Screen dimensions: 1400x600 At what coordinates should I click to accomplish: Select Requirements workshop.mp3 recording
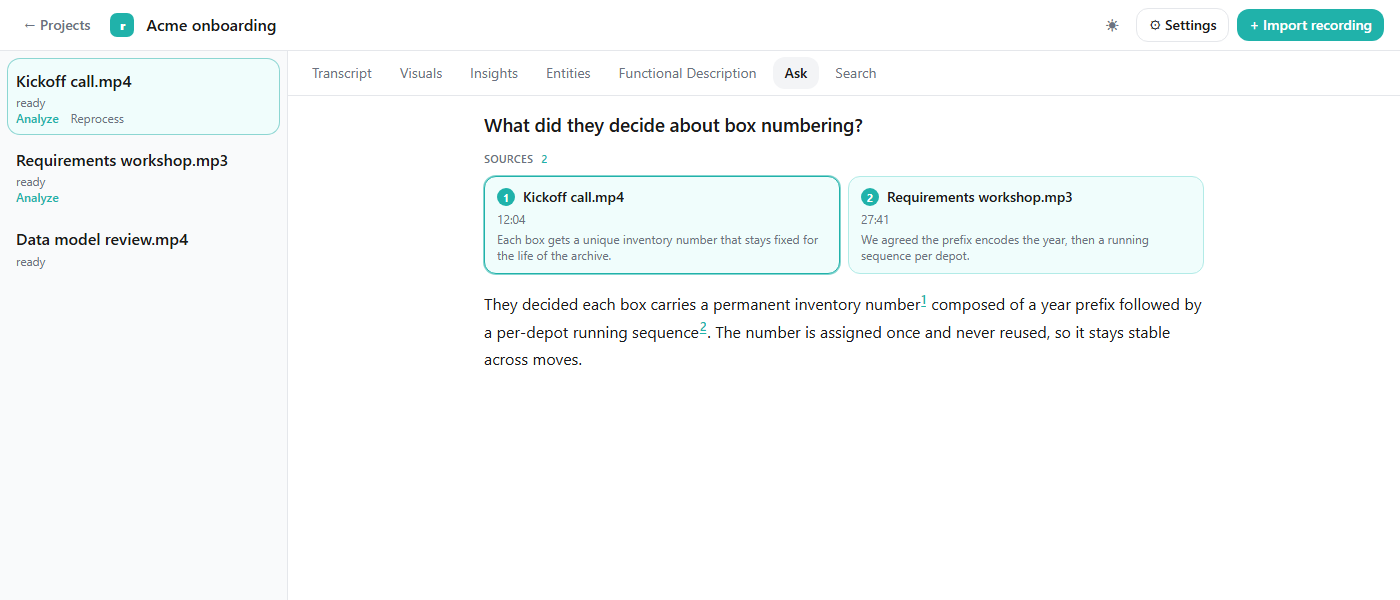143,177
